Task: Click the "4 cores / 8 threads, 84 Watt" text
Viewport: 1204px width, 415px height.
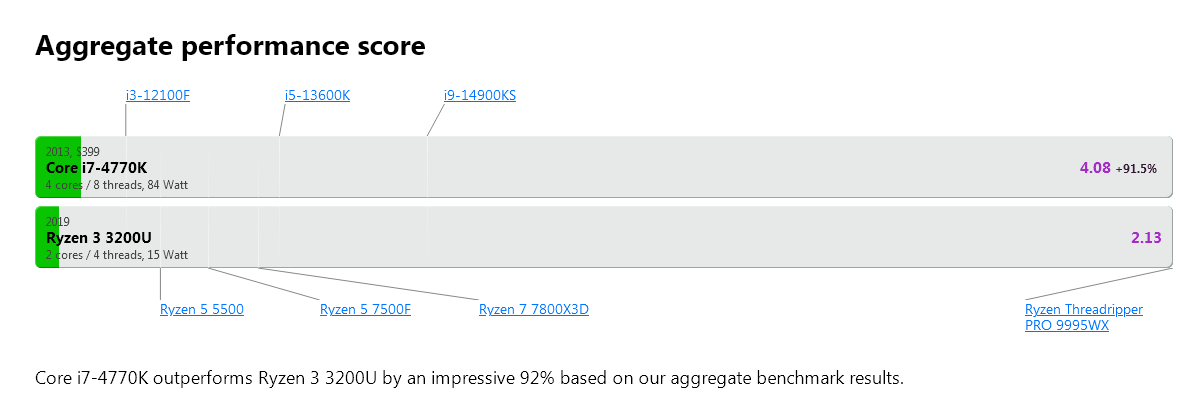Action: point(117,185)
